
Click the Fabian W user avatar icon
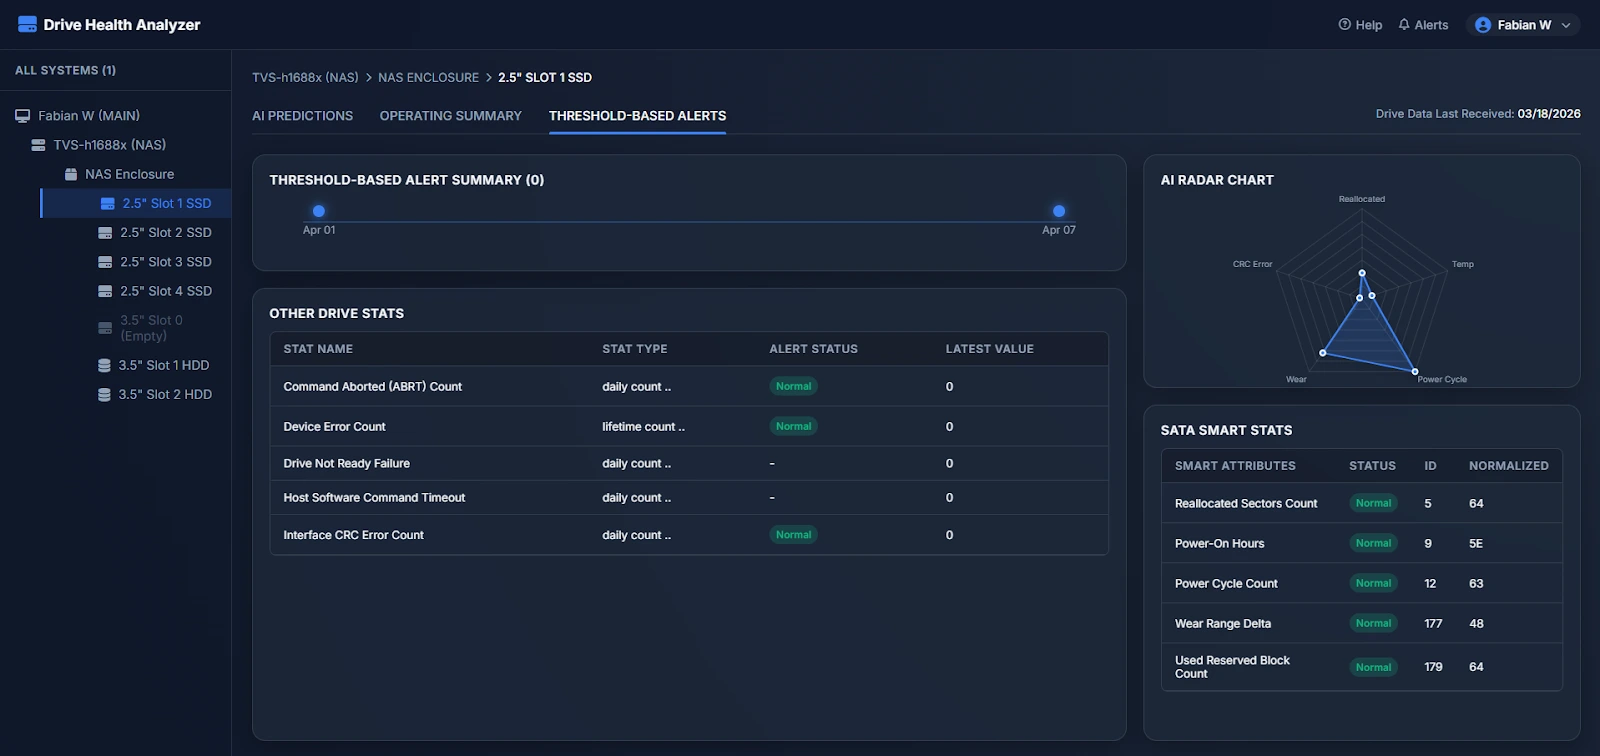pyautogui.click(x=1483, y=25)
